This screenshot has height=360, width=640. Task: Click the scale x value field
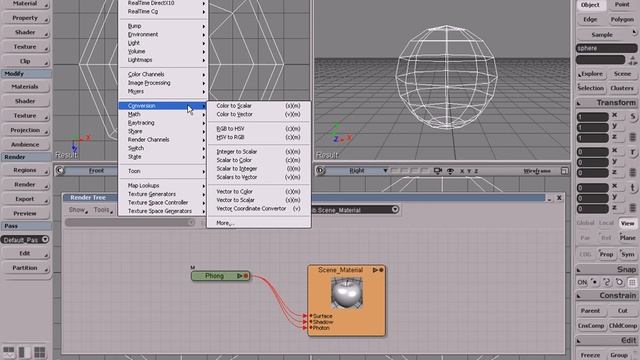coord(592,117)
